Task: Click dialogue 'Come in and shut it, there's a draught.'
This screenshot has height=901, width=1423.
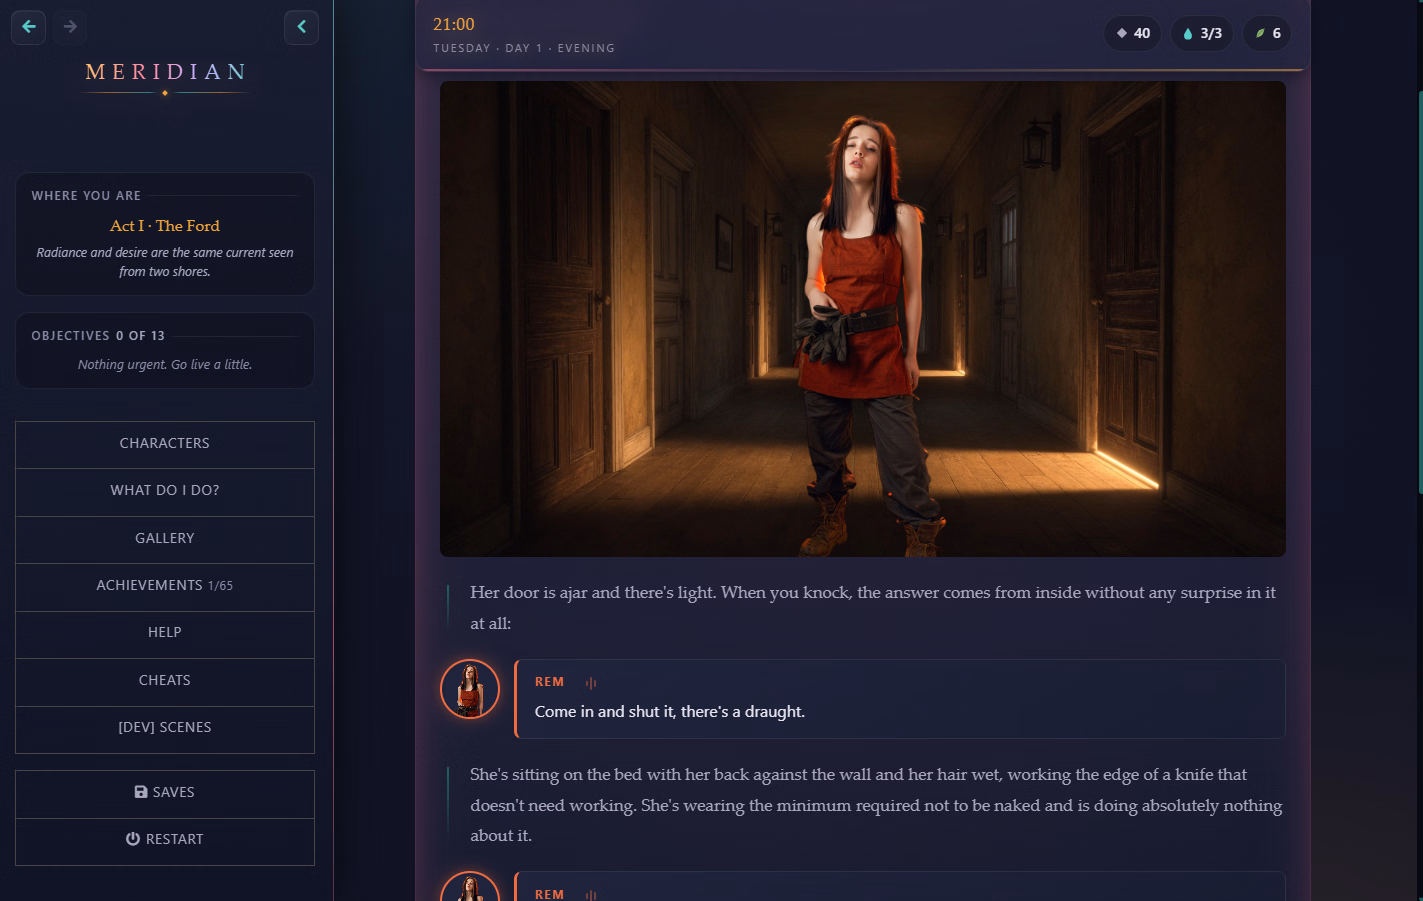Action: [670, 712]
